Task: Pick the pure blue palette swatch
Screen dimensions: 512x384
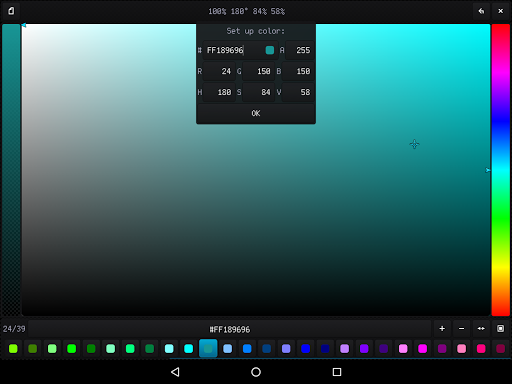Action: click(x=306, y=349)
